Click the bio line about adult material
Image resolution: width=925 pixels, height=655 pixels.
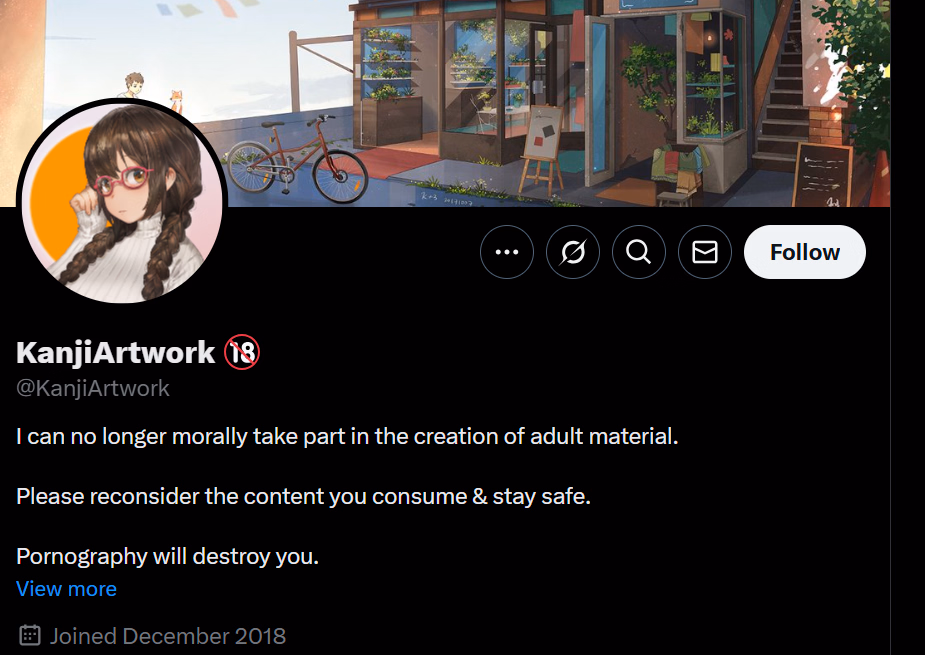[x=347, y=437]
